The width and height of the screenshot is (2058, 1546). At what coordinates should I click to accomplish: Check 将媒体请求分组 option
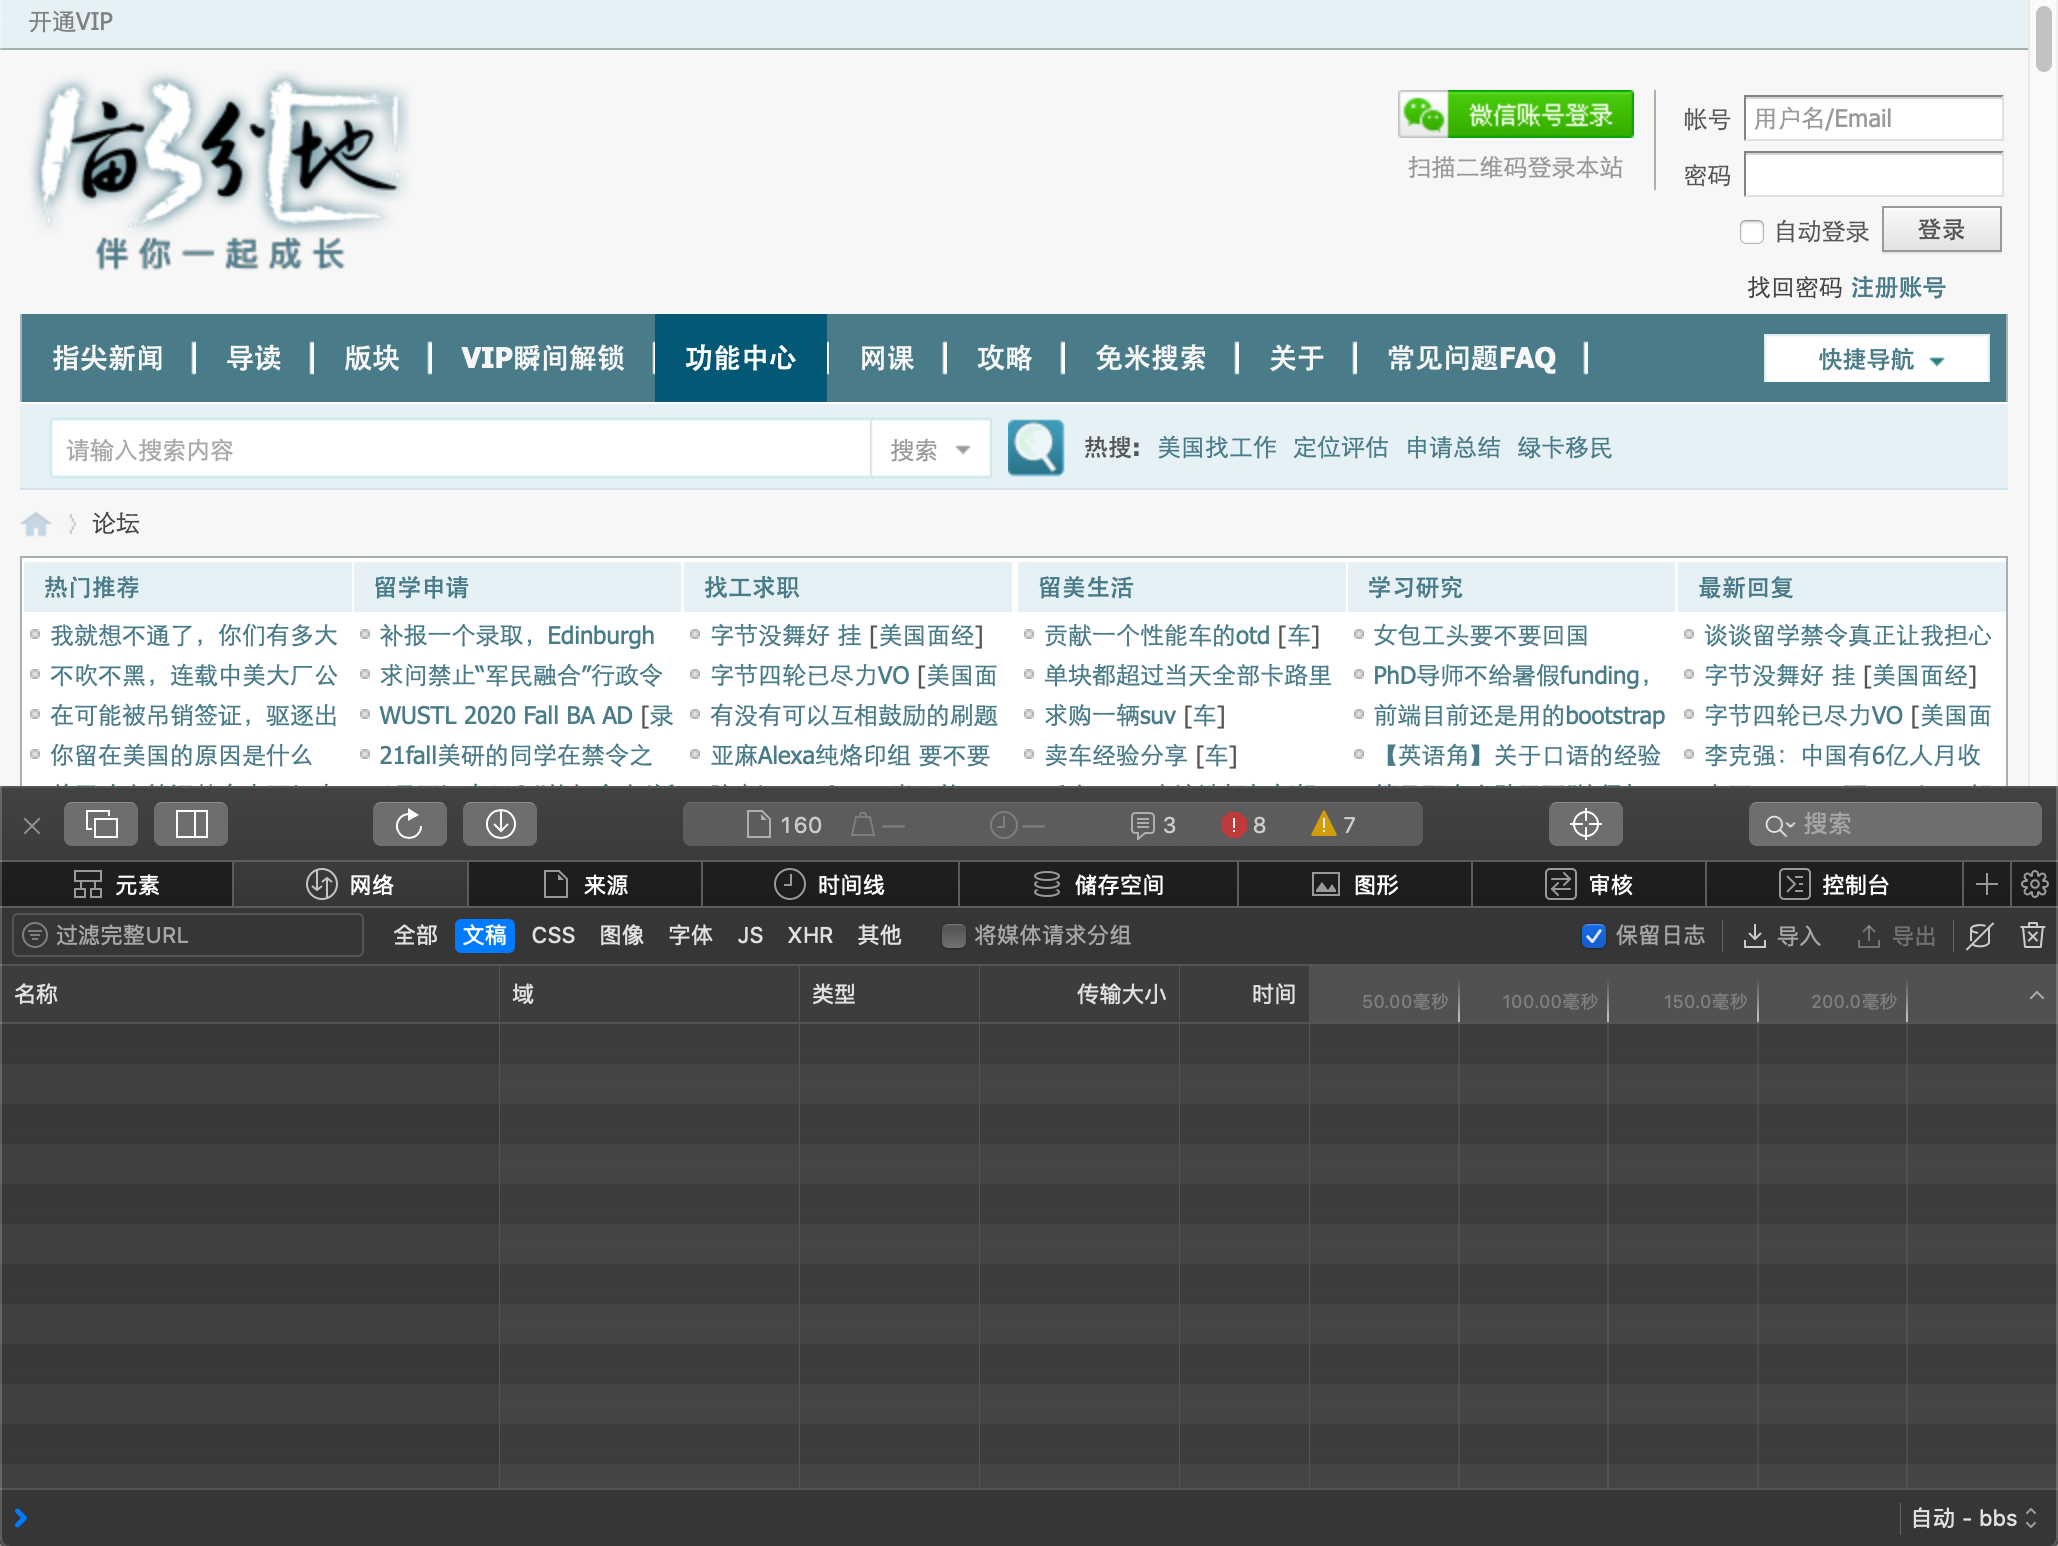(x=954, y=935)
